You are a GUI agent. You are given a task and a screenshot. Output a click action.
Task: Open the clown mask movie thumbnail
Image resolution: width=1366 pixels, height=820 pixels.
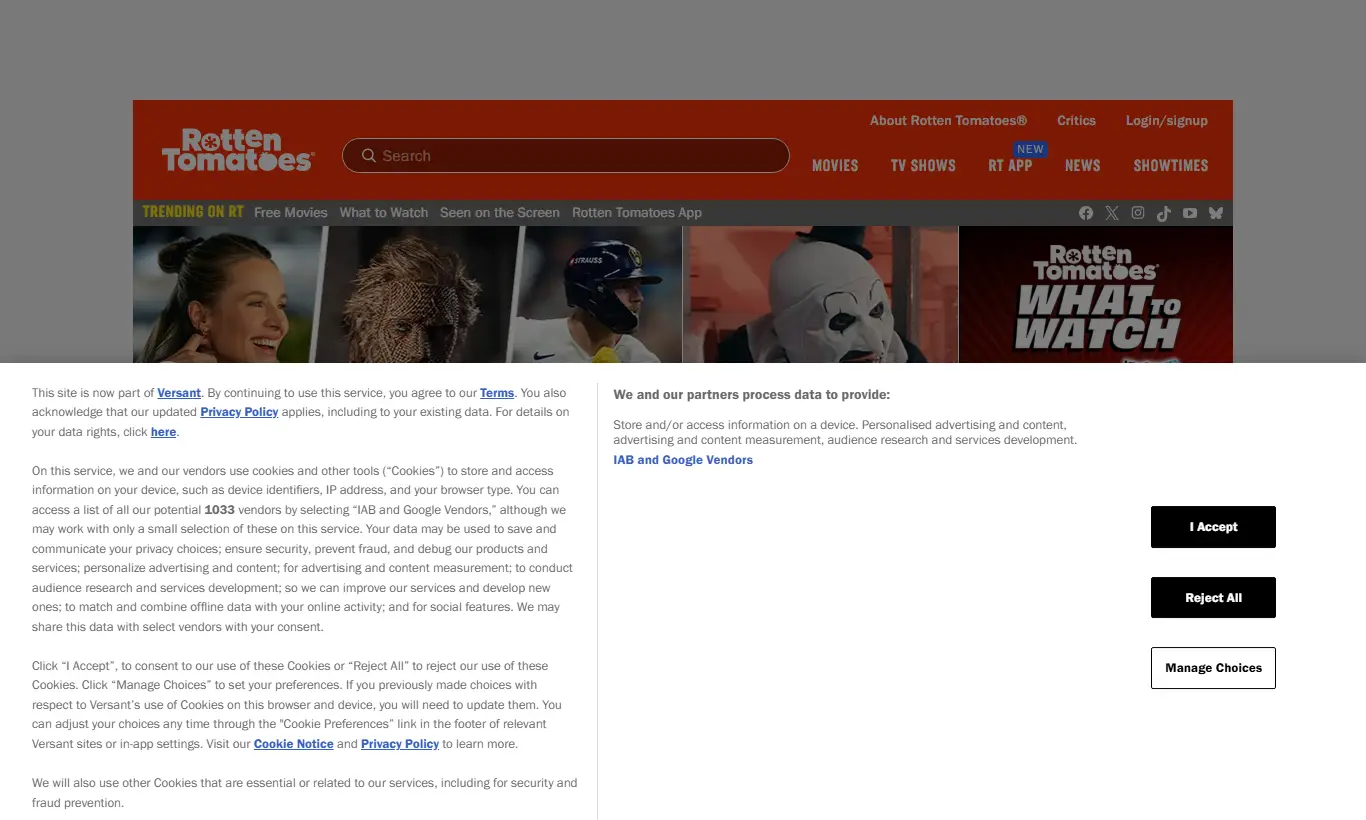[x=820, y=294]
